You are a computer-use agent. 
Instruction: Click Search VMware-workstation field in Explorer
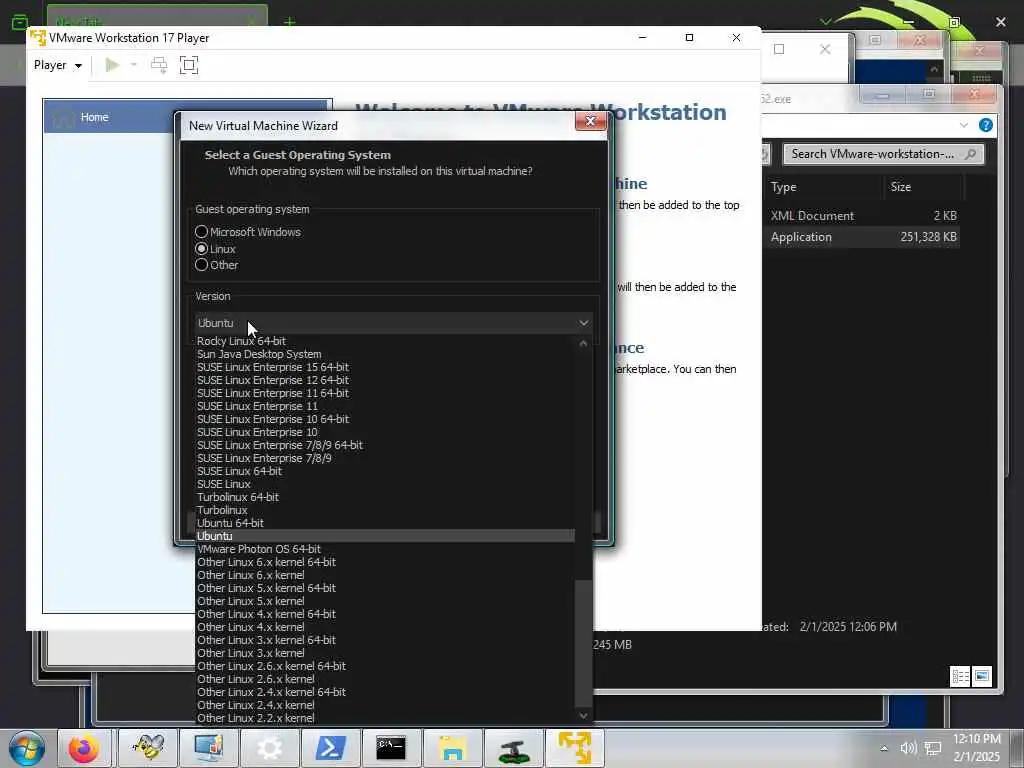coord(883,154)
